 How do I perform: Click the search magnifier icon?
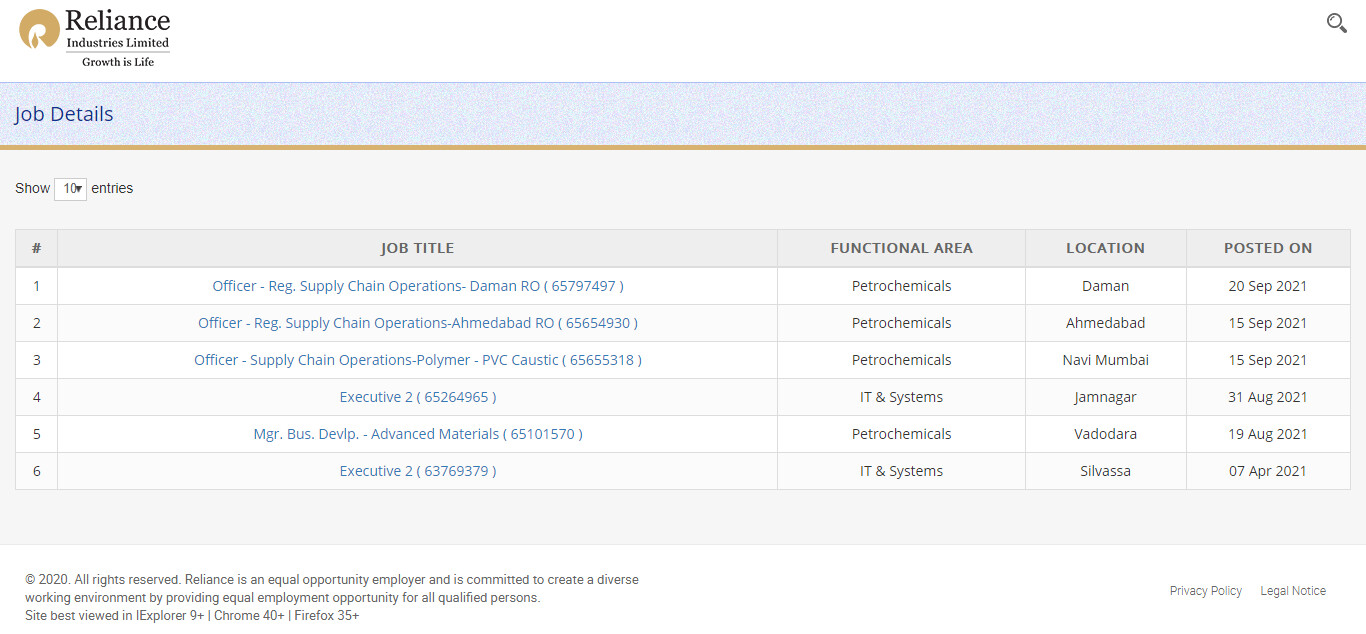pyautogui.click(x=1336, y=23)
